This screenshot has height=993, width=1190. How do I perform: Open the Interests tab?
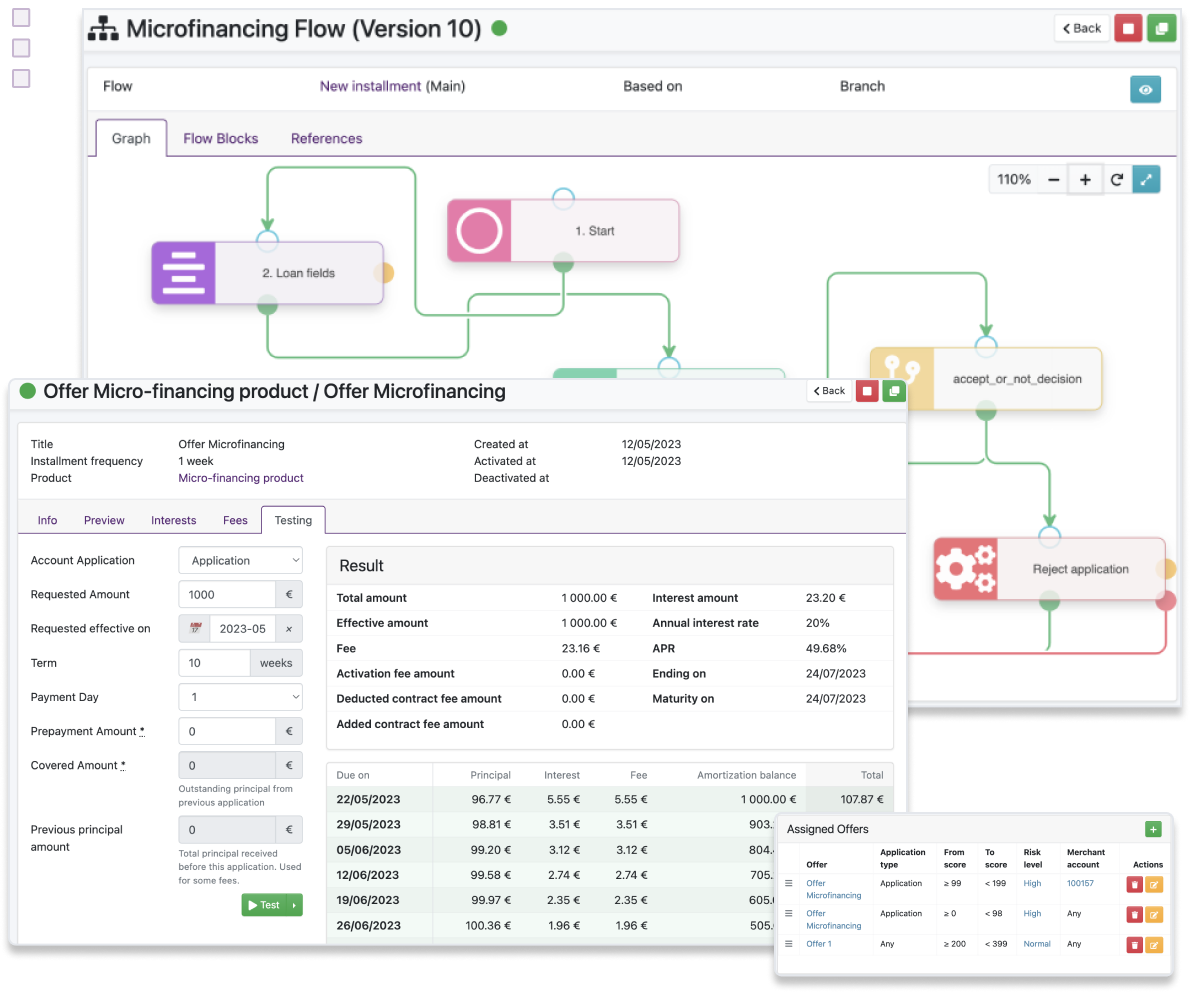point(173,520)
